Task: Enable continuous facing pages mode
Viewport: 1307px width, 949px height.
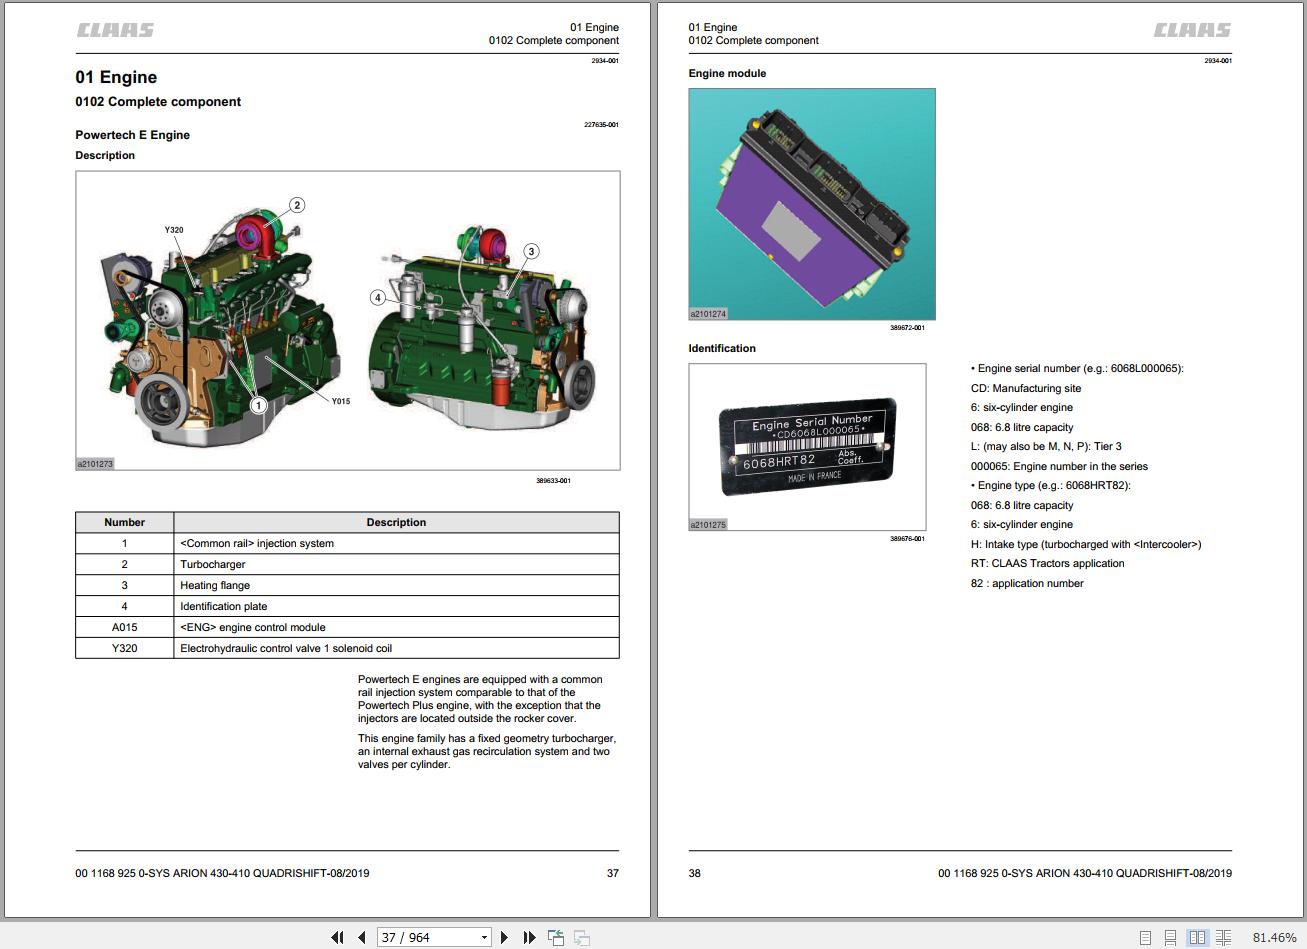Action: pyautogui.click(x=1224, y=937)
